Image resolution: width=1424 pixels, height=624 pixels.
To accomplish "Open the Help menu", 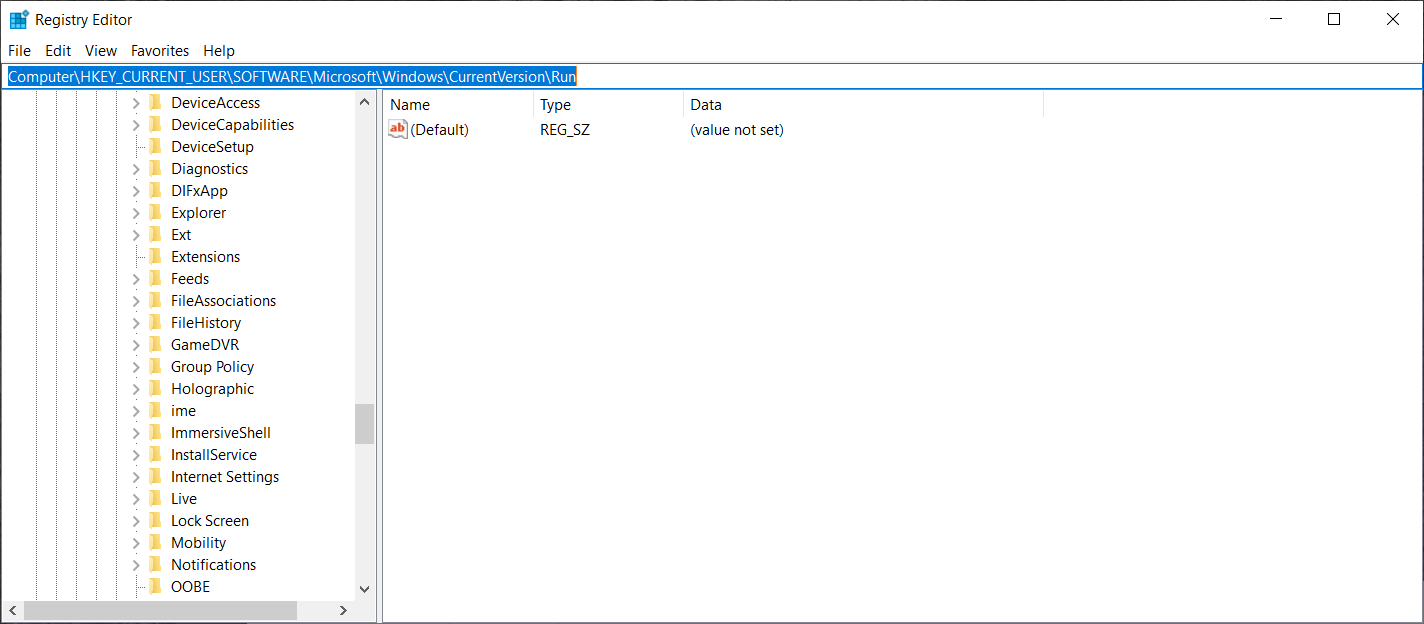I will tap(219, 50).
